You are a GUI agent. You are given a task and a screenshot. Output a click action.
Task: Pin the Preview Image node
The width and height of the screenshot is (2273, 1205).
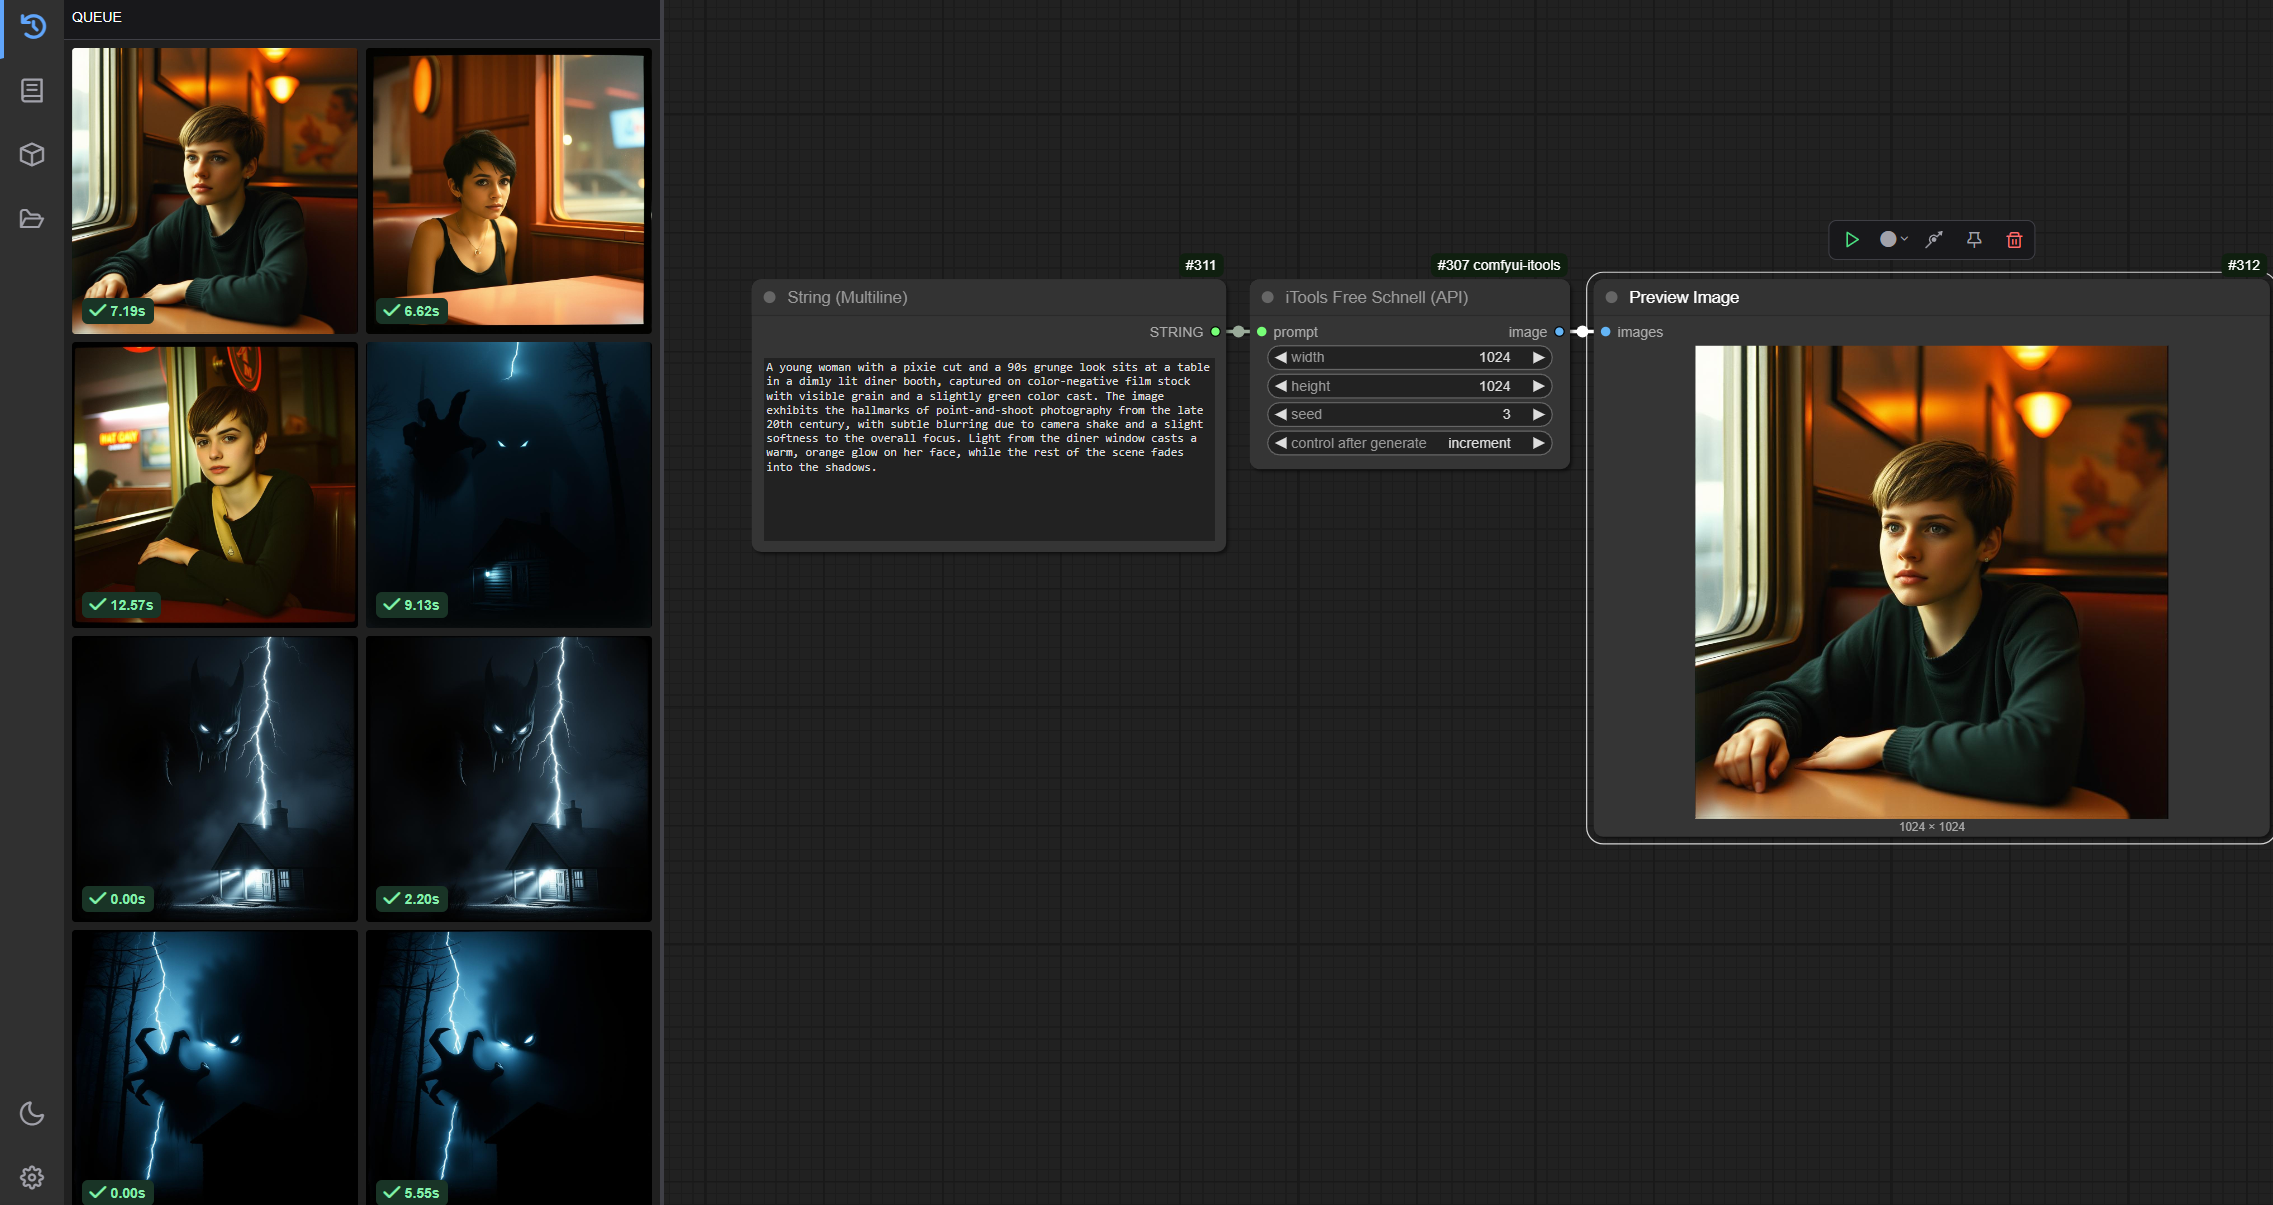[x=1974, y=240]
